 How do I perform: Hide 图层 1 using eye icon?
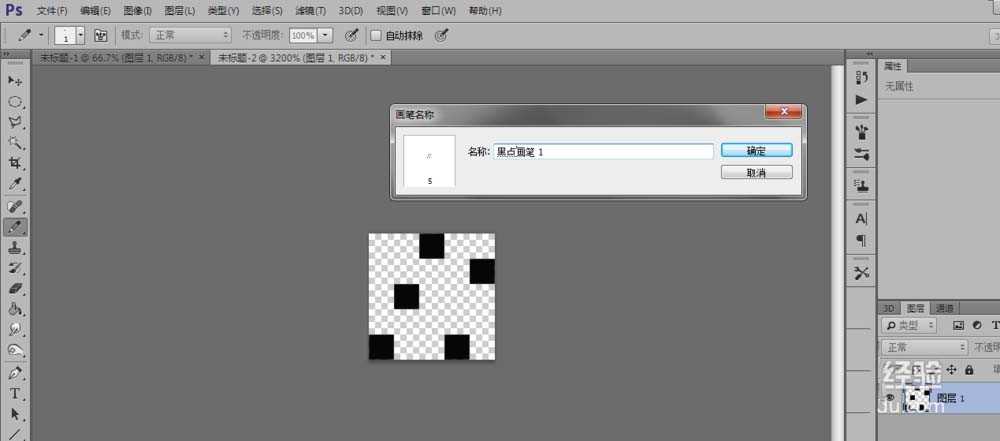click(889, 397)
